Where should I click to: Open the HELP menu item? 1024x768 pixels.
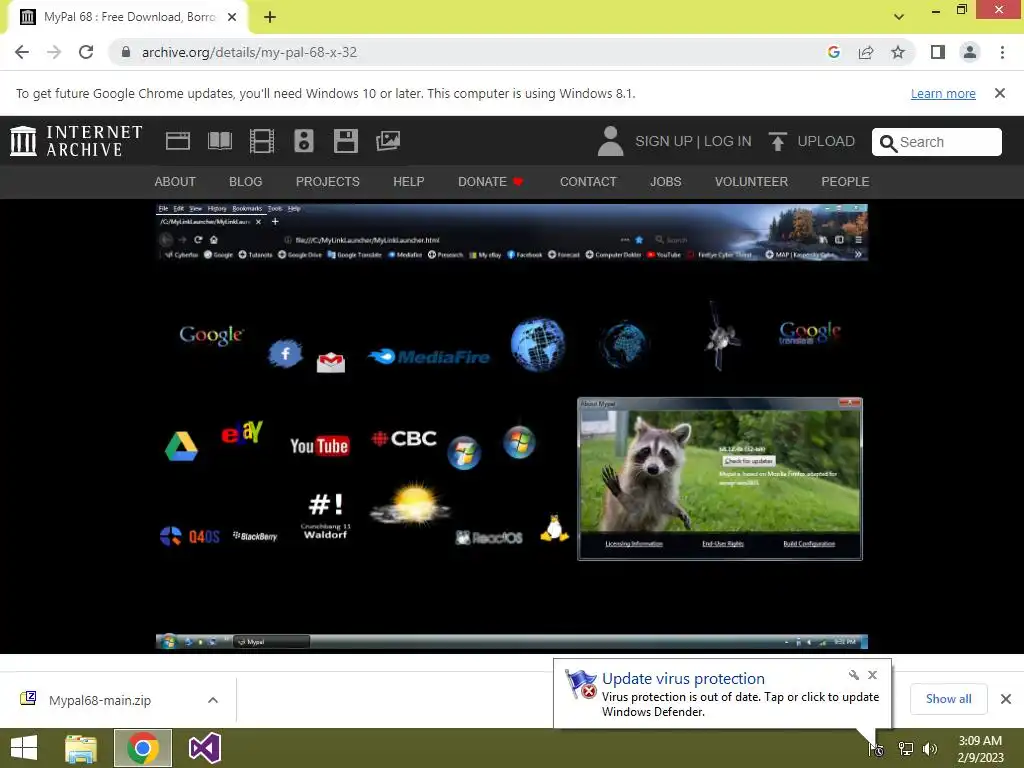(409, 182)
